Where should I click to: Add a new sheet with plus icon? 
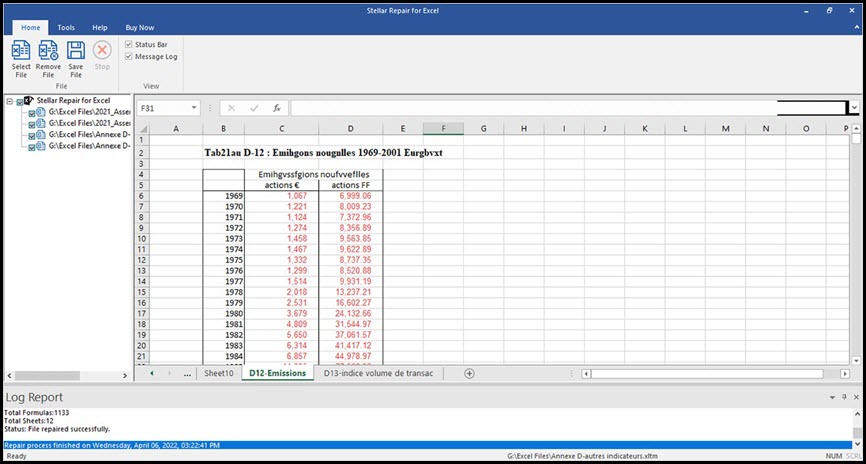(x=469, y=373)
